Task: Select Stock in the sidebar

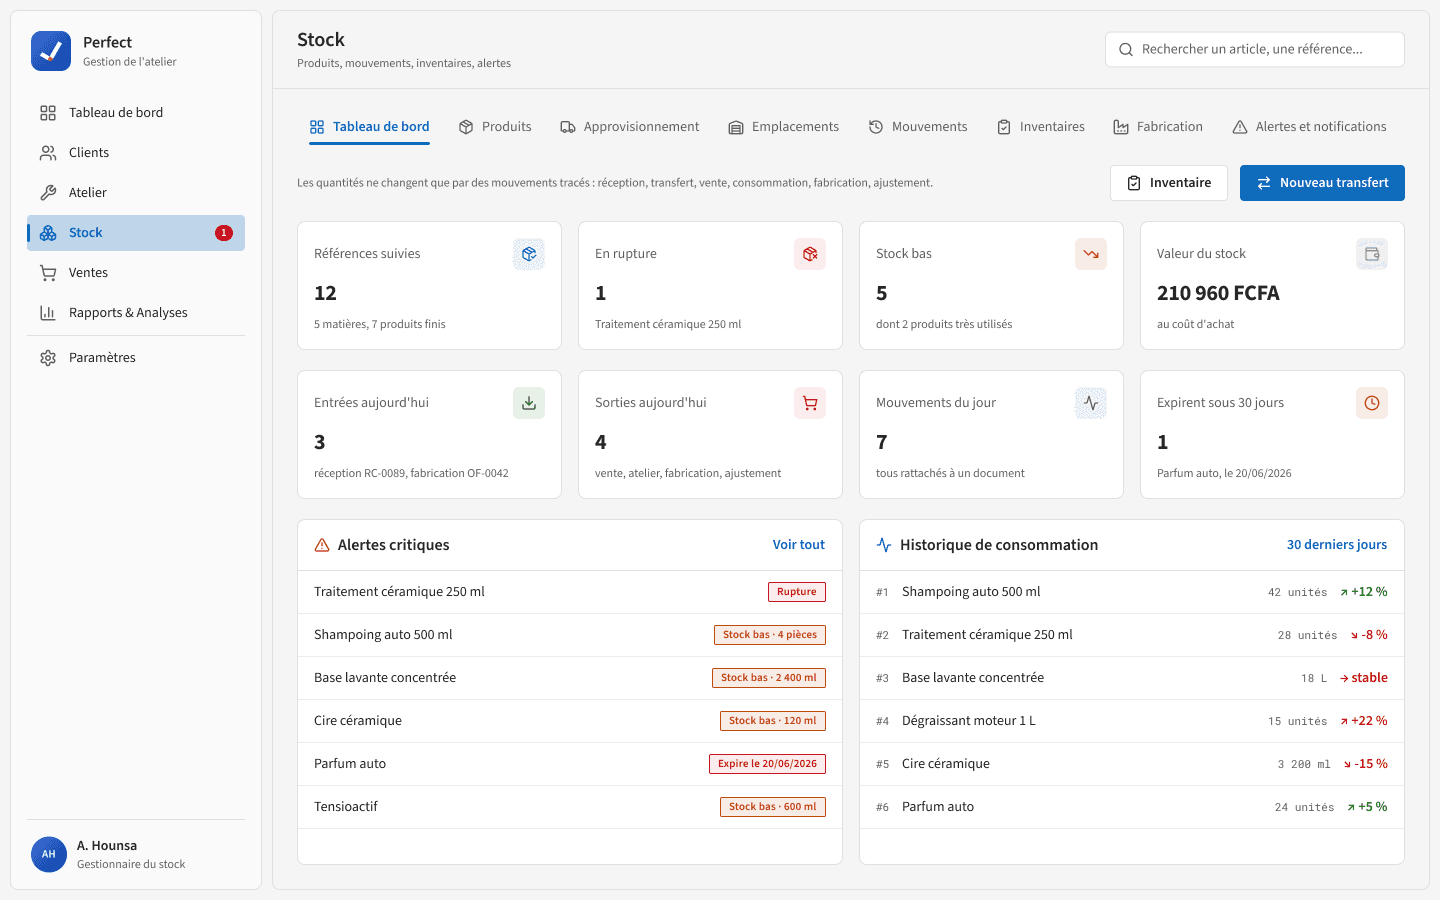Action: [136, 233]
